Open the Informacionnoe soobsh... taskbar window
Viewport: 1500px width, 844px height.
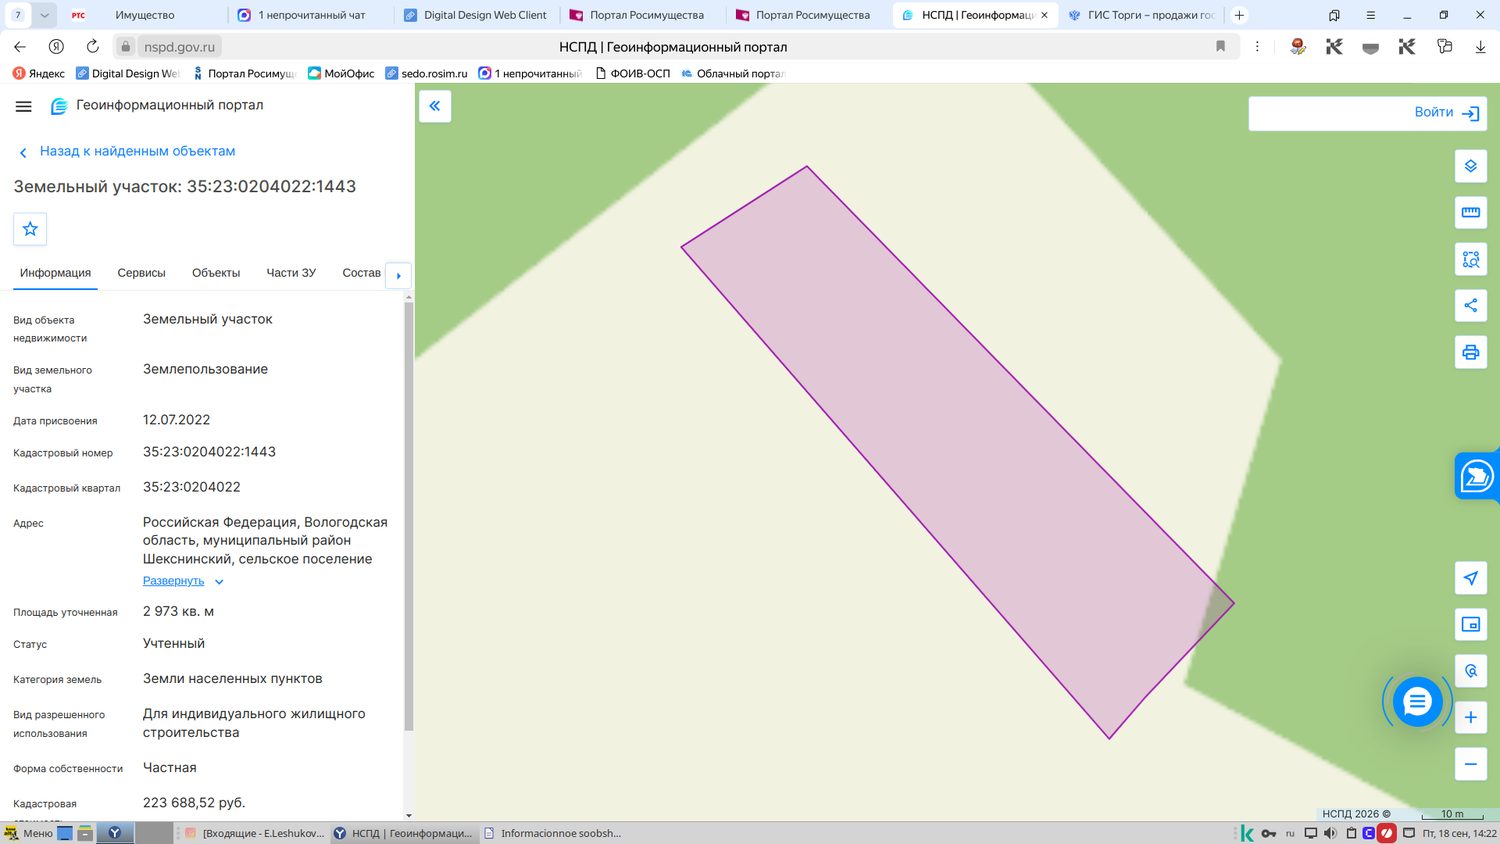(x=552, y=833)
